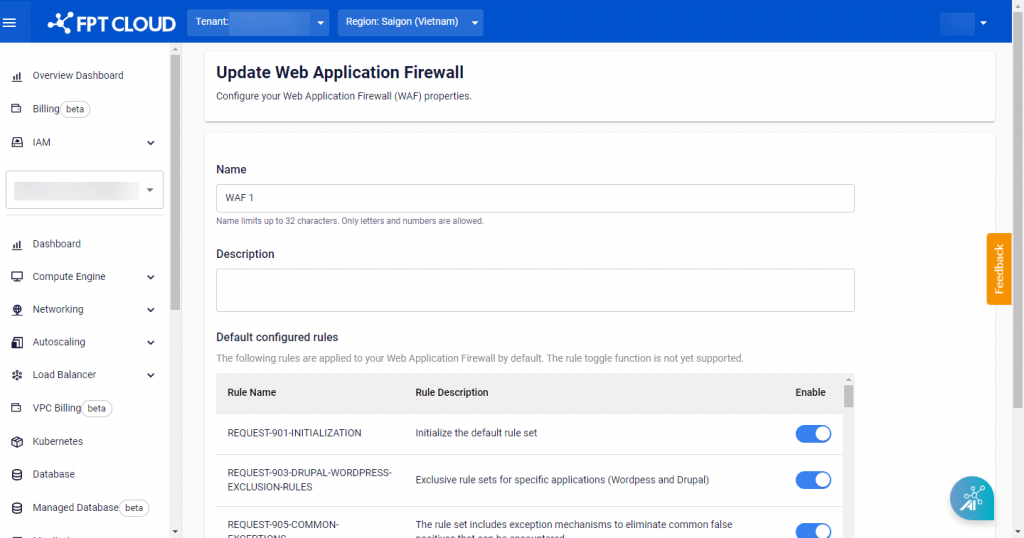Open Billing in the sidebar
This screenshot has height=538, width=1024.
click(46, 109)
